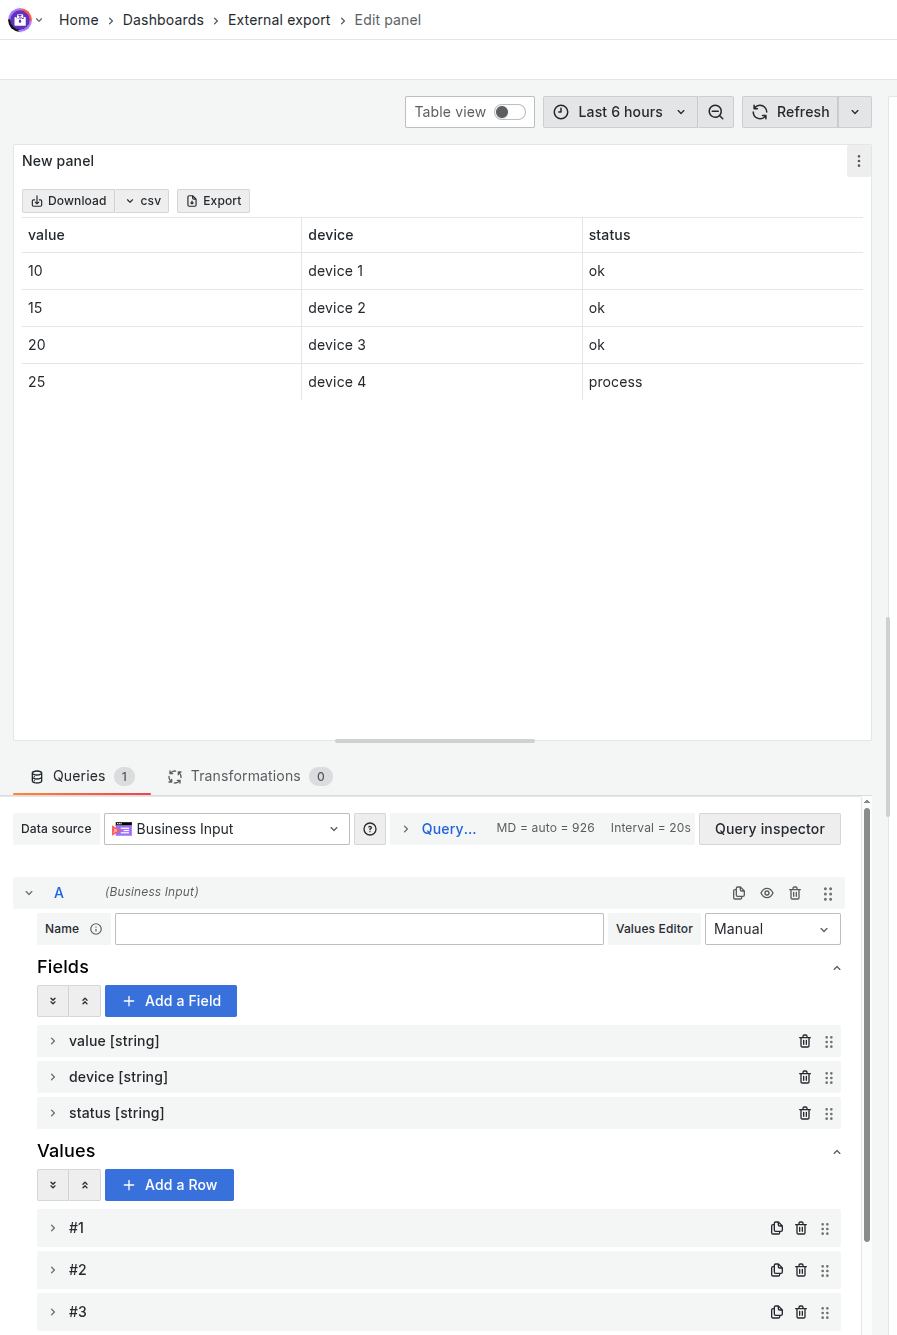Copy row #1 in Values
Image resolution: width=897 pixels, height=1335 pixels.
[x=777, y=1228]
